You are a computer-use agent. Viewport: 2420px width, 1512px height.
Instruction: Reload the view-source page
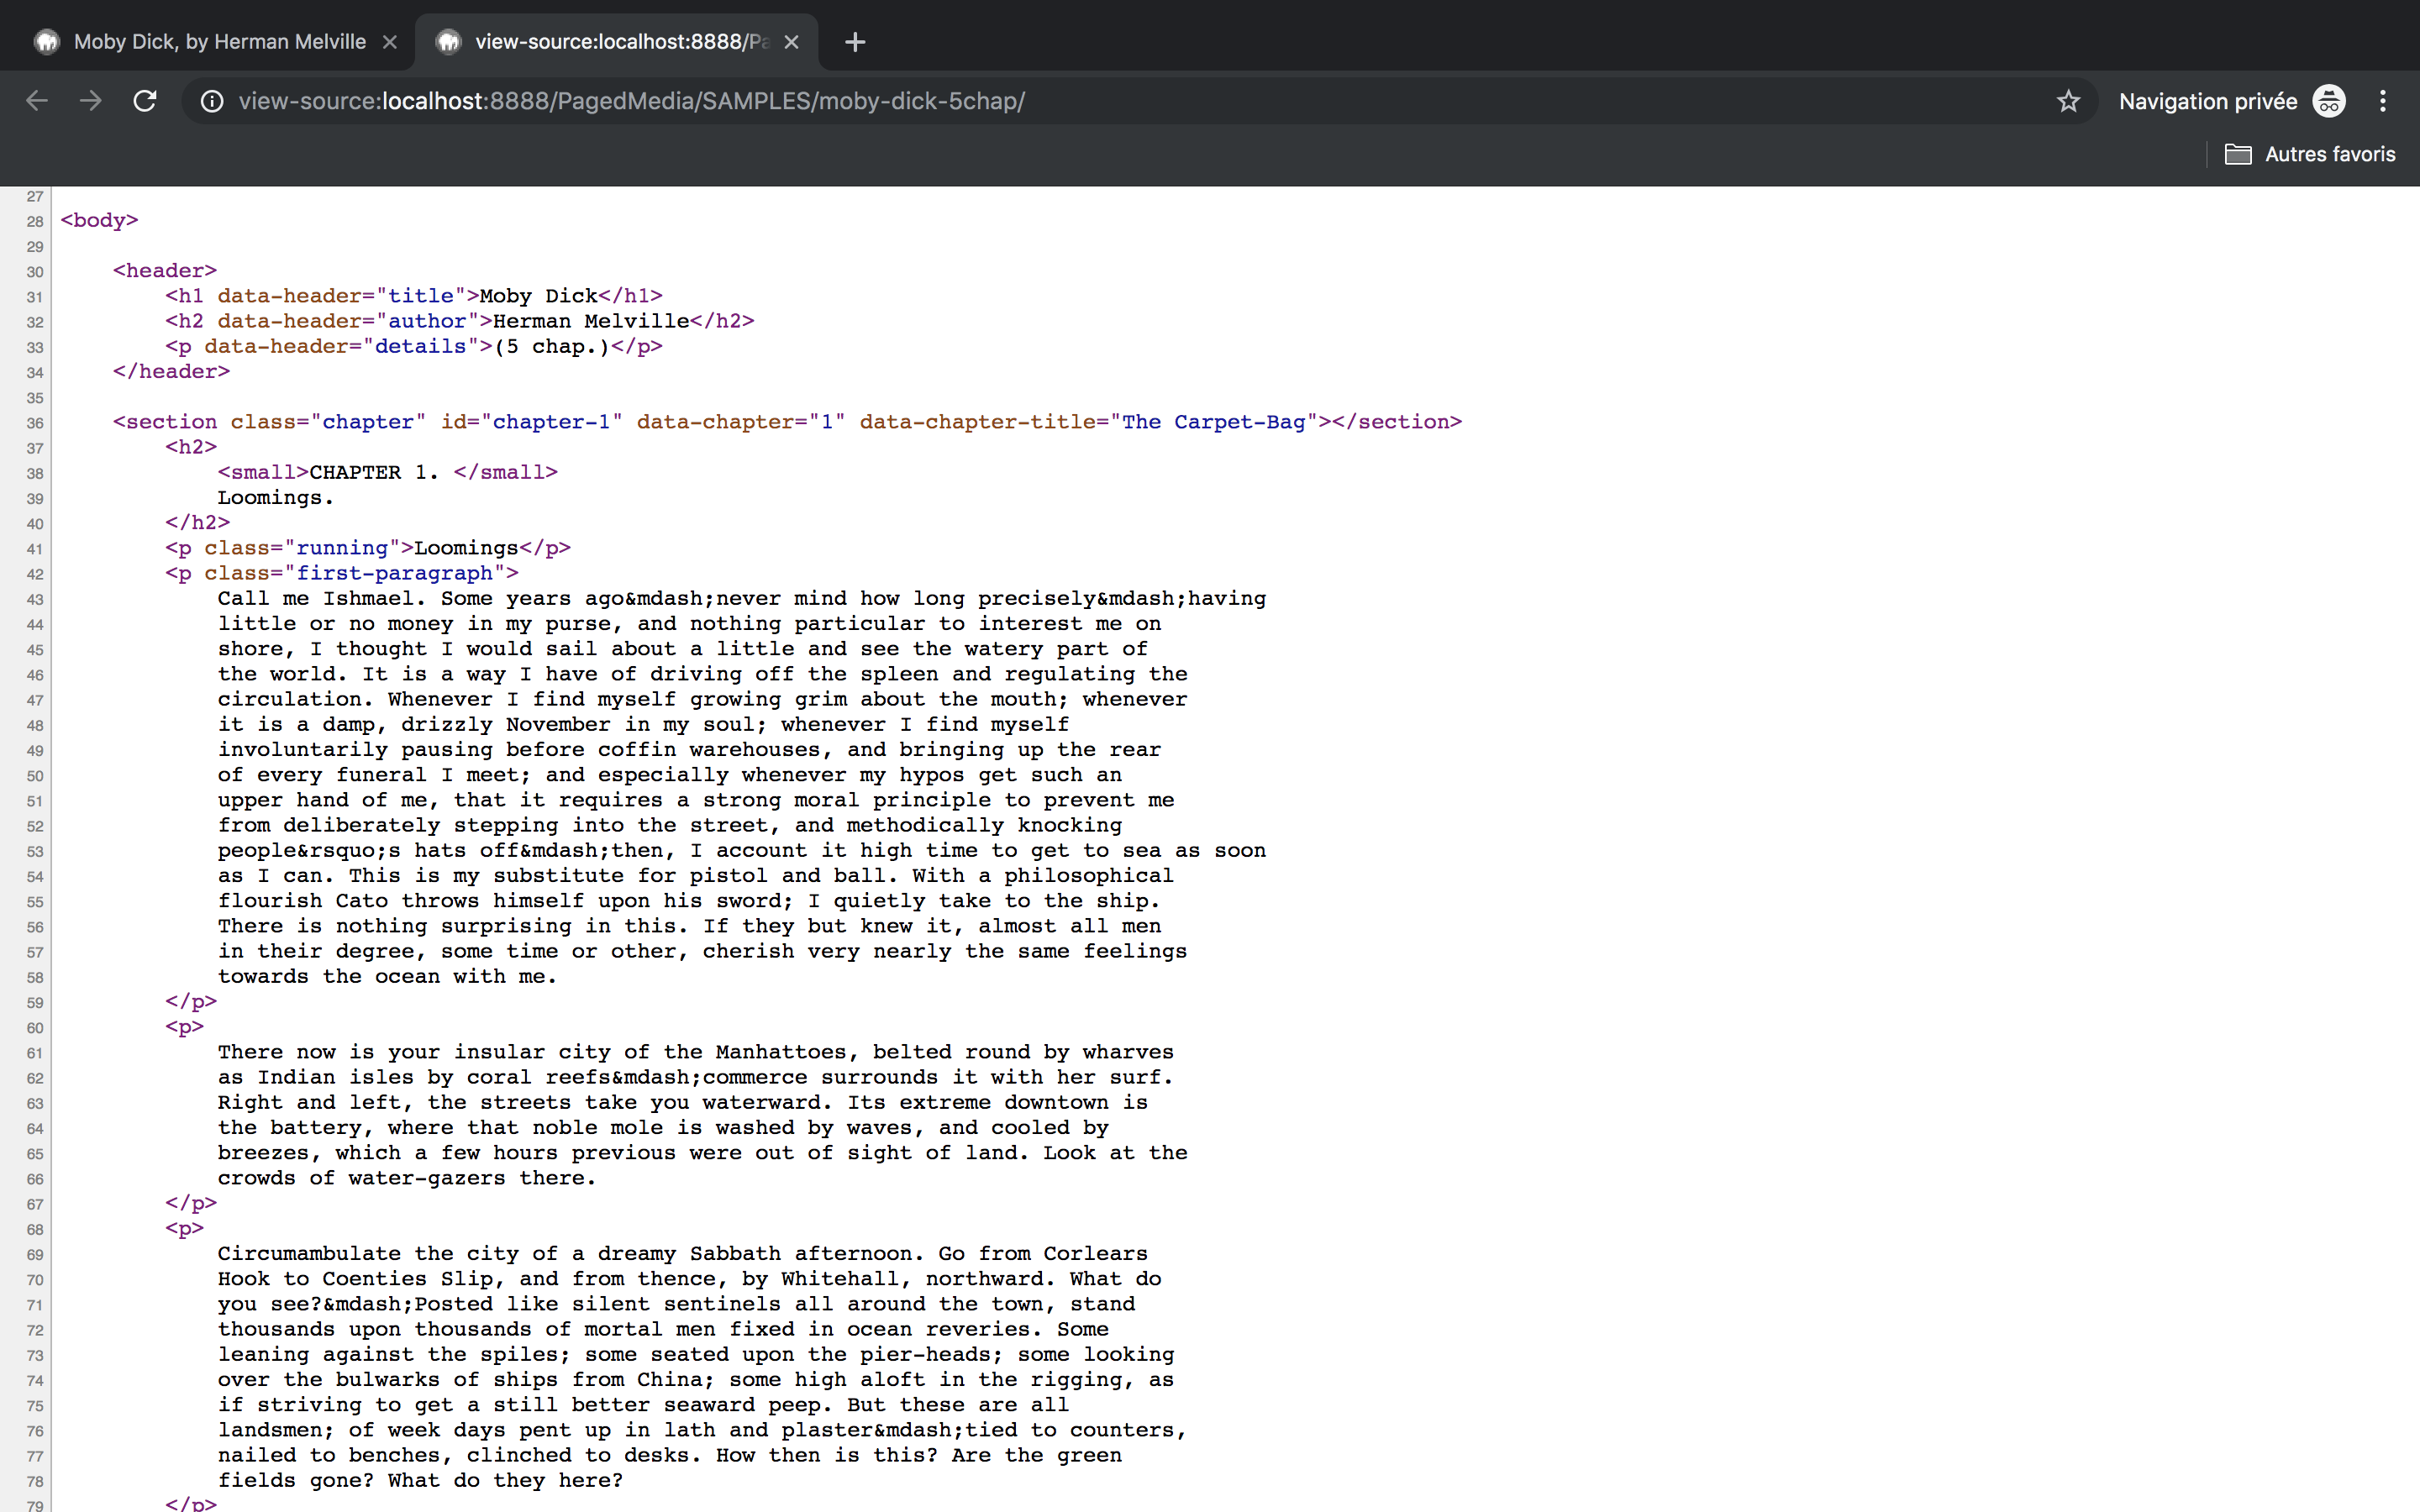click(x=145, y=101)
